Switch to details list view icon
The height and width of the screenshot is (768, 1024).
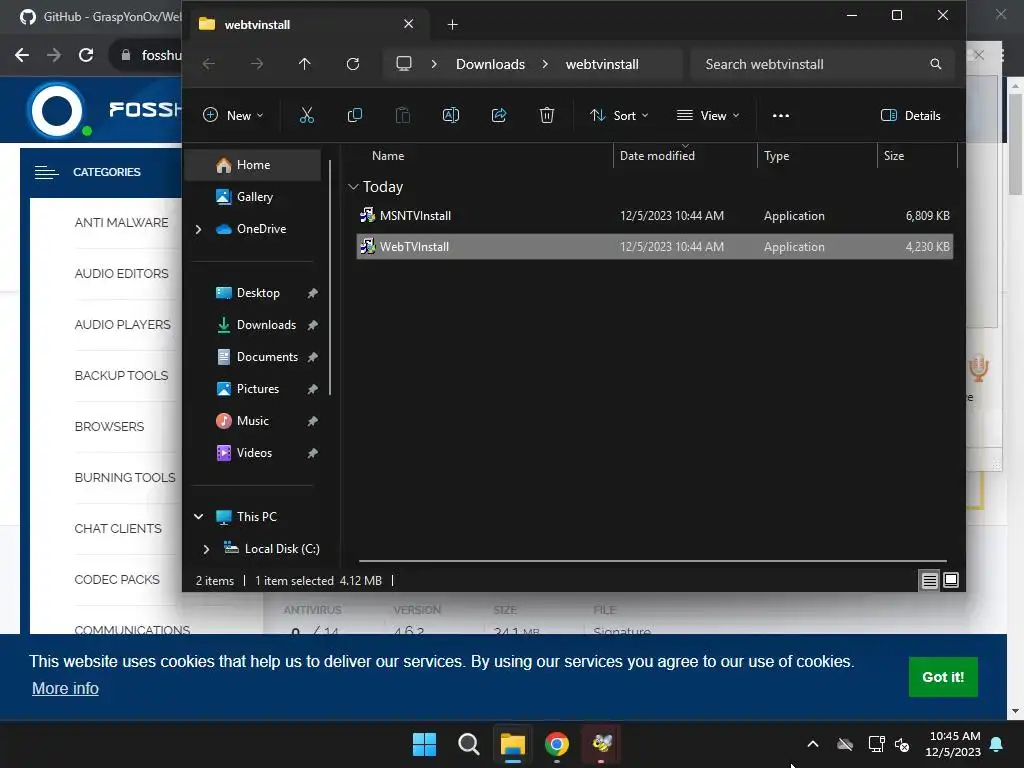pyautogui.click(x=929, y=580)
